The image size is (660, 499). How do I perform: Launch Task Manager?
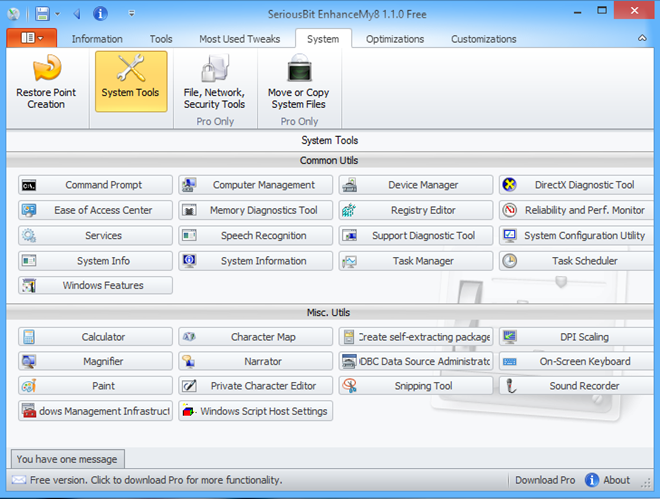click(x=415, y=261)
